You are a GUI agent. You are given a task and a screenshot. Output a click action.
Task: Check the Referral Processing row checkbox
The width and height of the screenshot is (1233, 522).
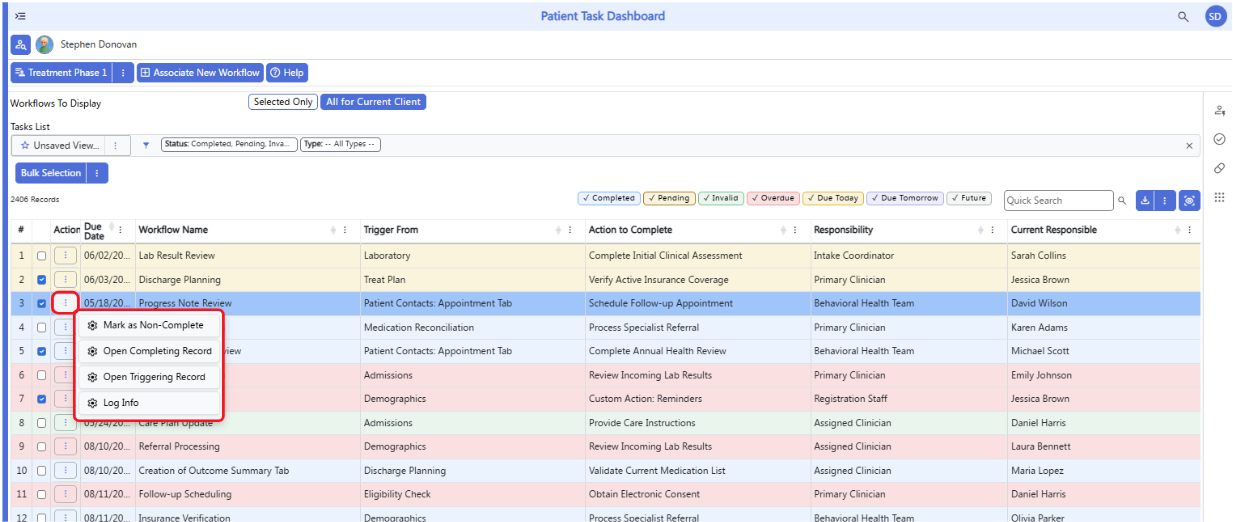pos(41,447)
